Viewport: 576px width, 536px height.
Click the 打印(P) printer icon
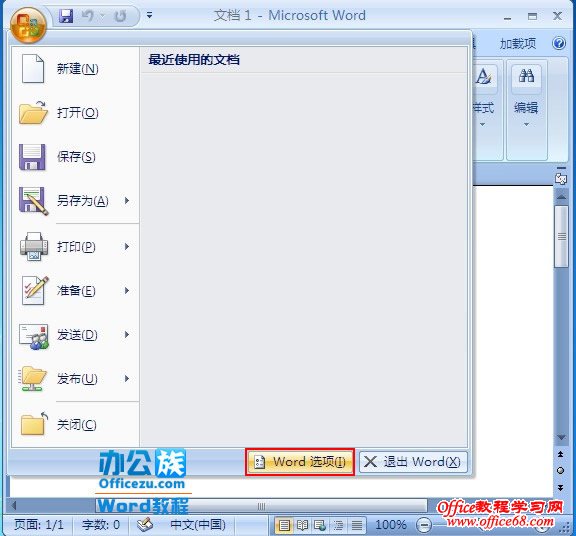pos(33,246)
